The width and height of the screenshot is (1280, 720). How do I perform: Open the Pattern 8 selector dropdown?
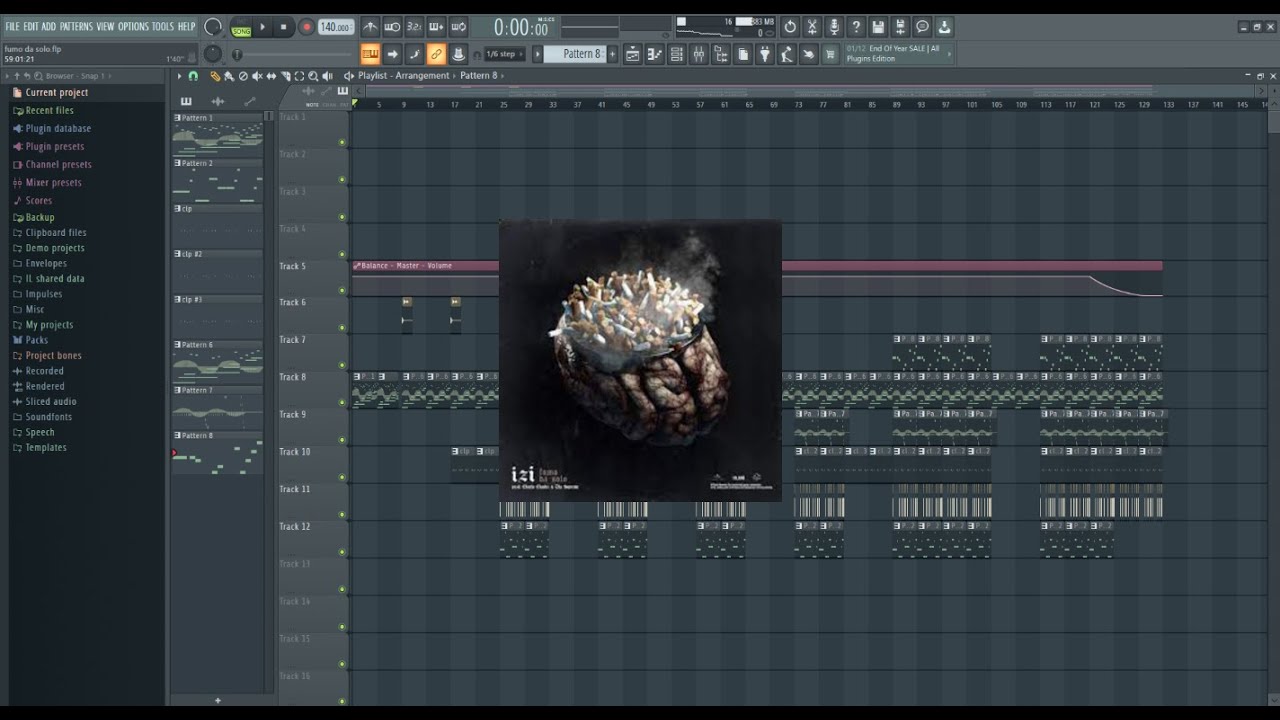(x=575, y=54)
